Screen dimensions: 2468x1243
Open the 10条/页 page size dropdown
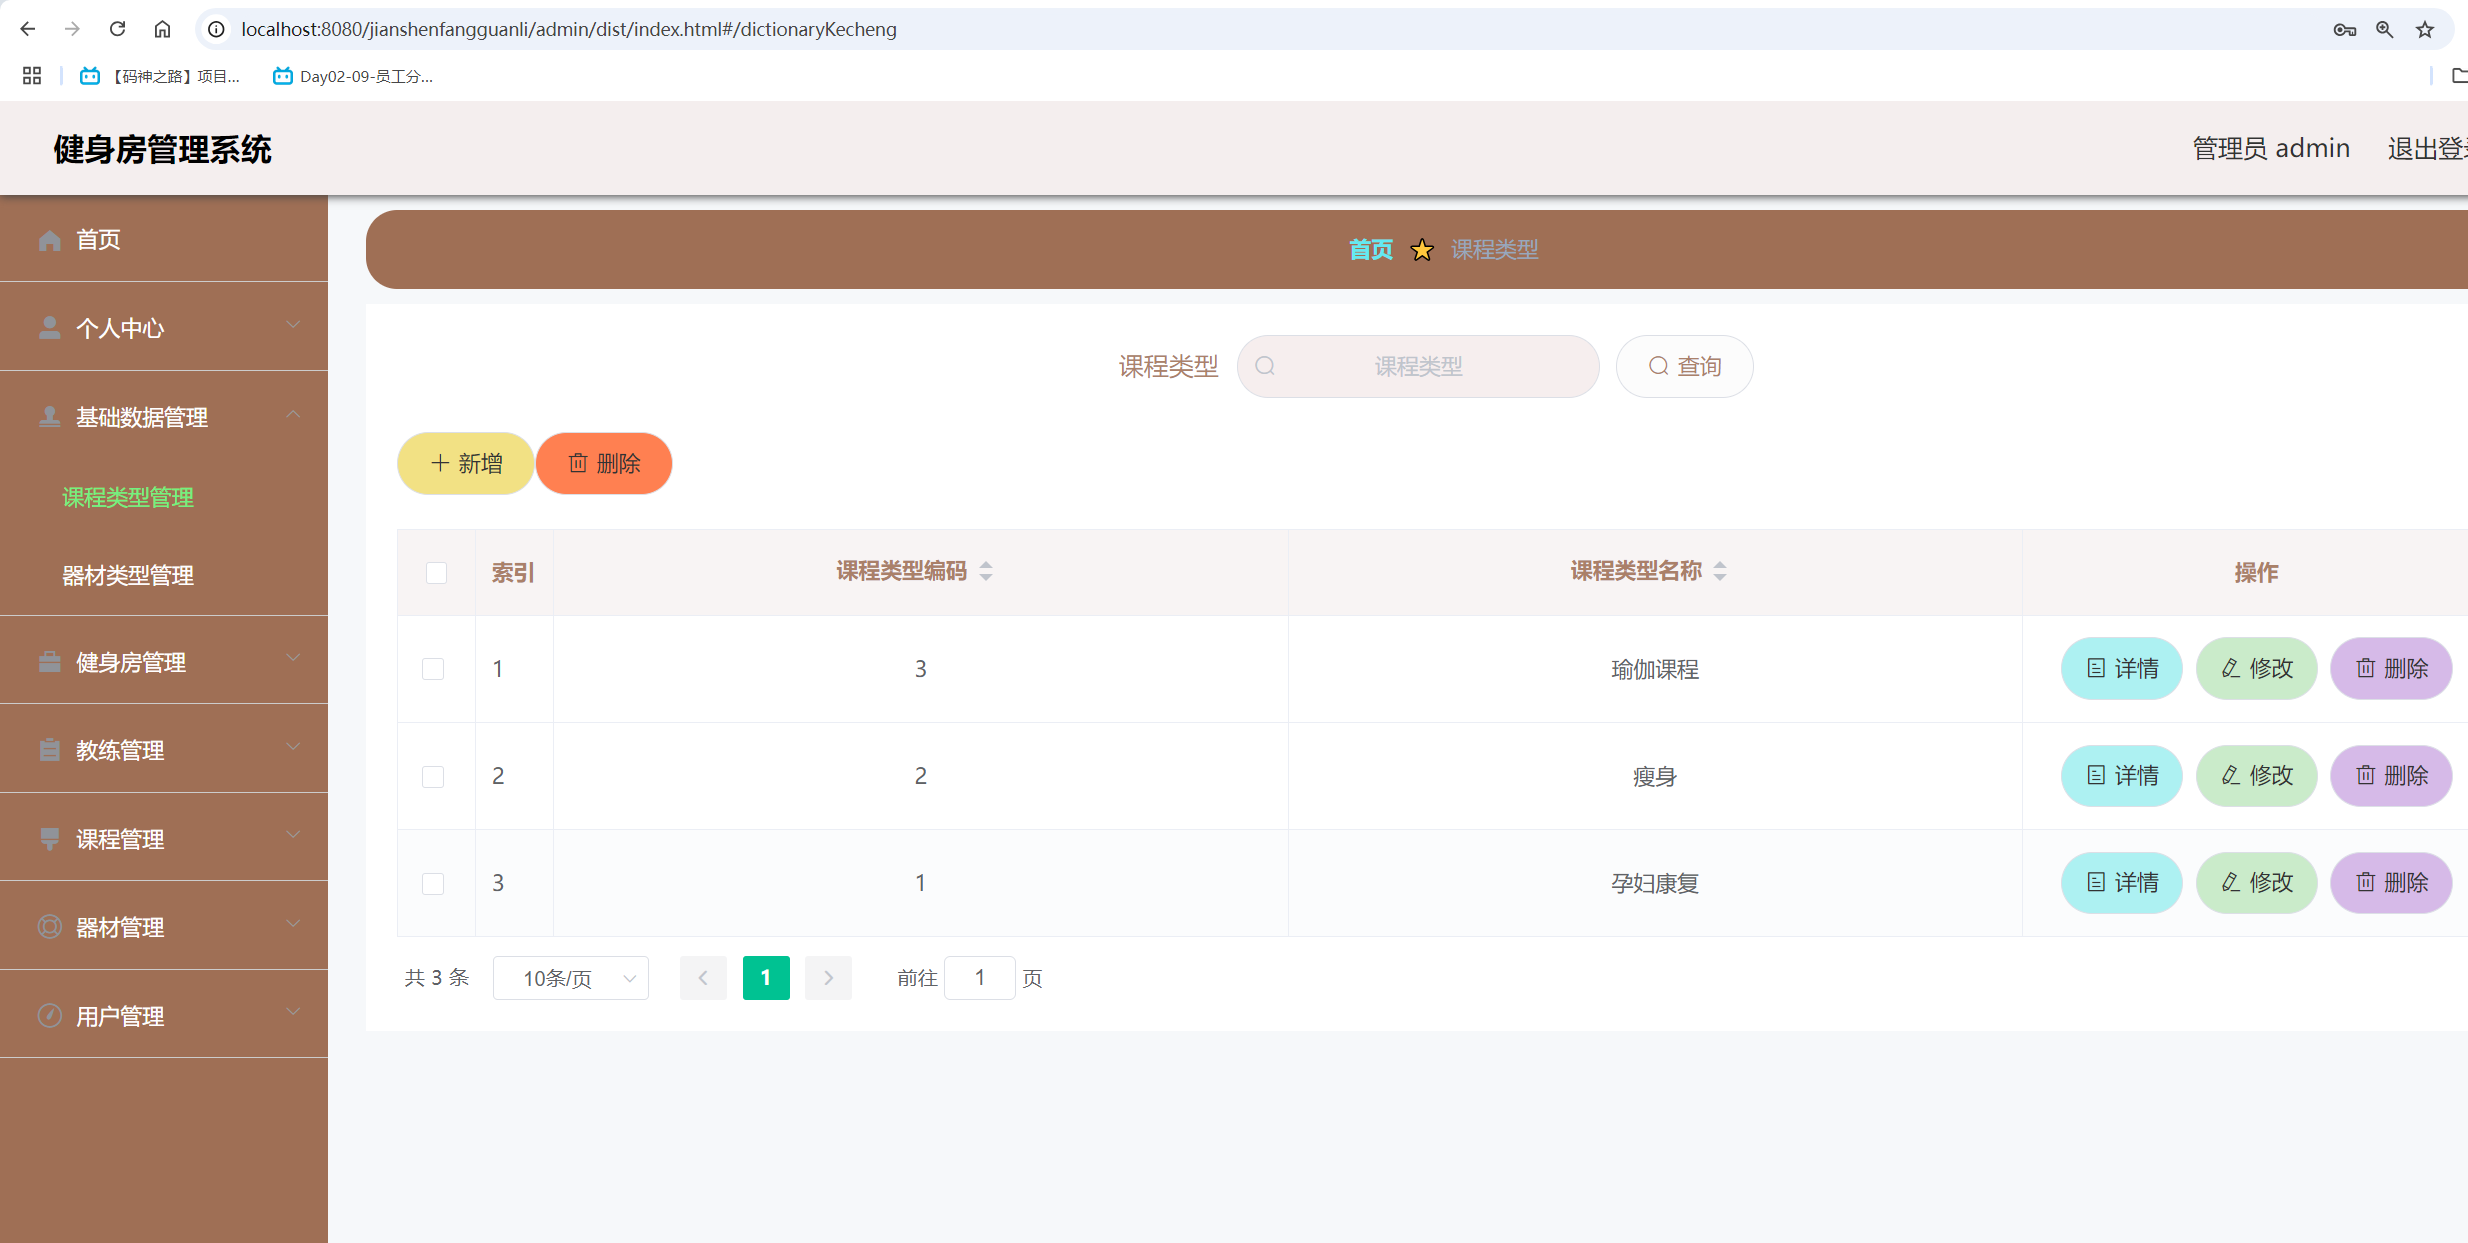pos(571,978)
